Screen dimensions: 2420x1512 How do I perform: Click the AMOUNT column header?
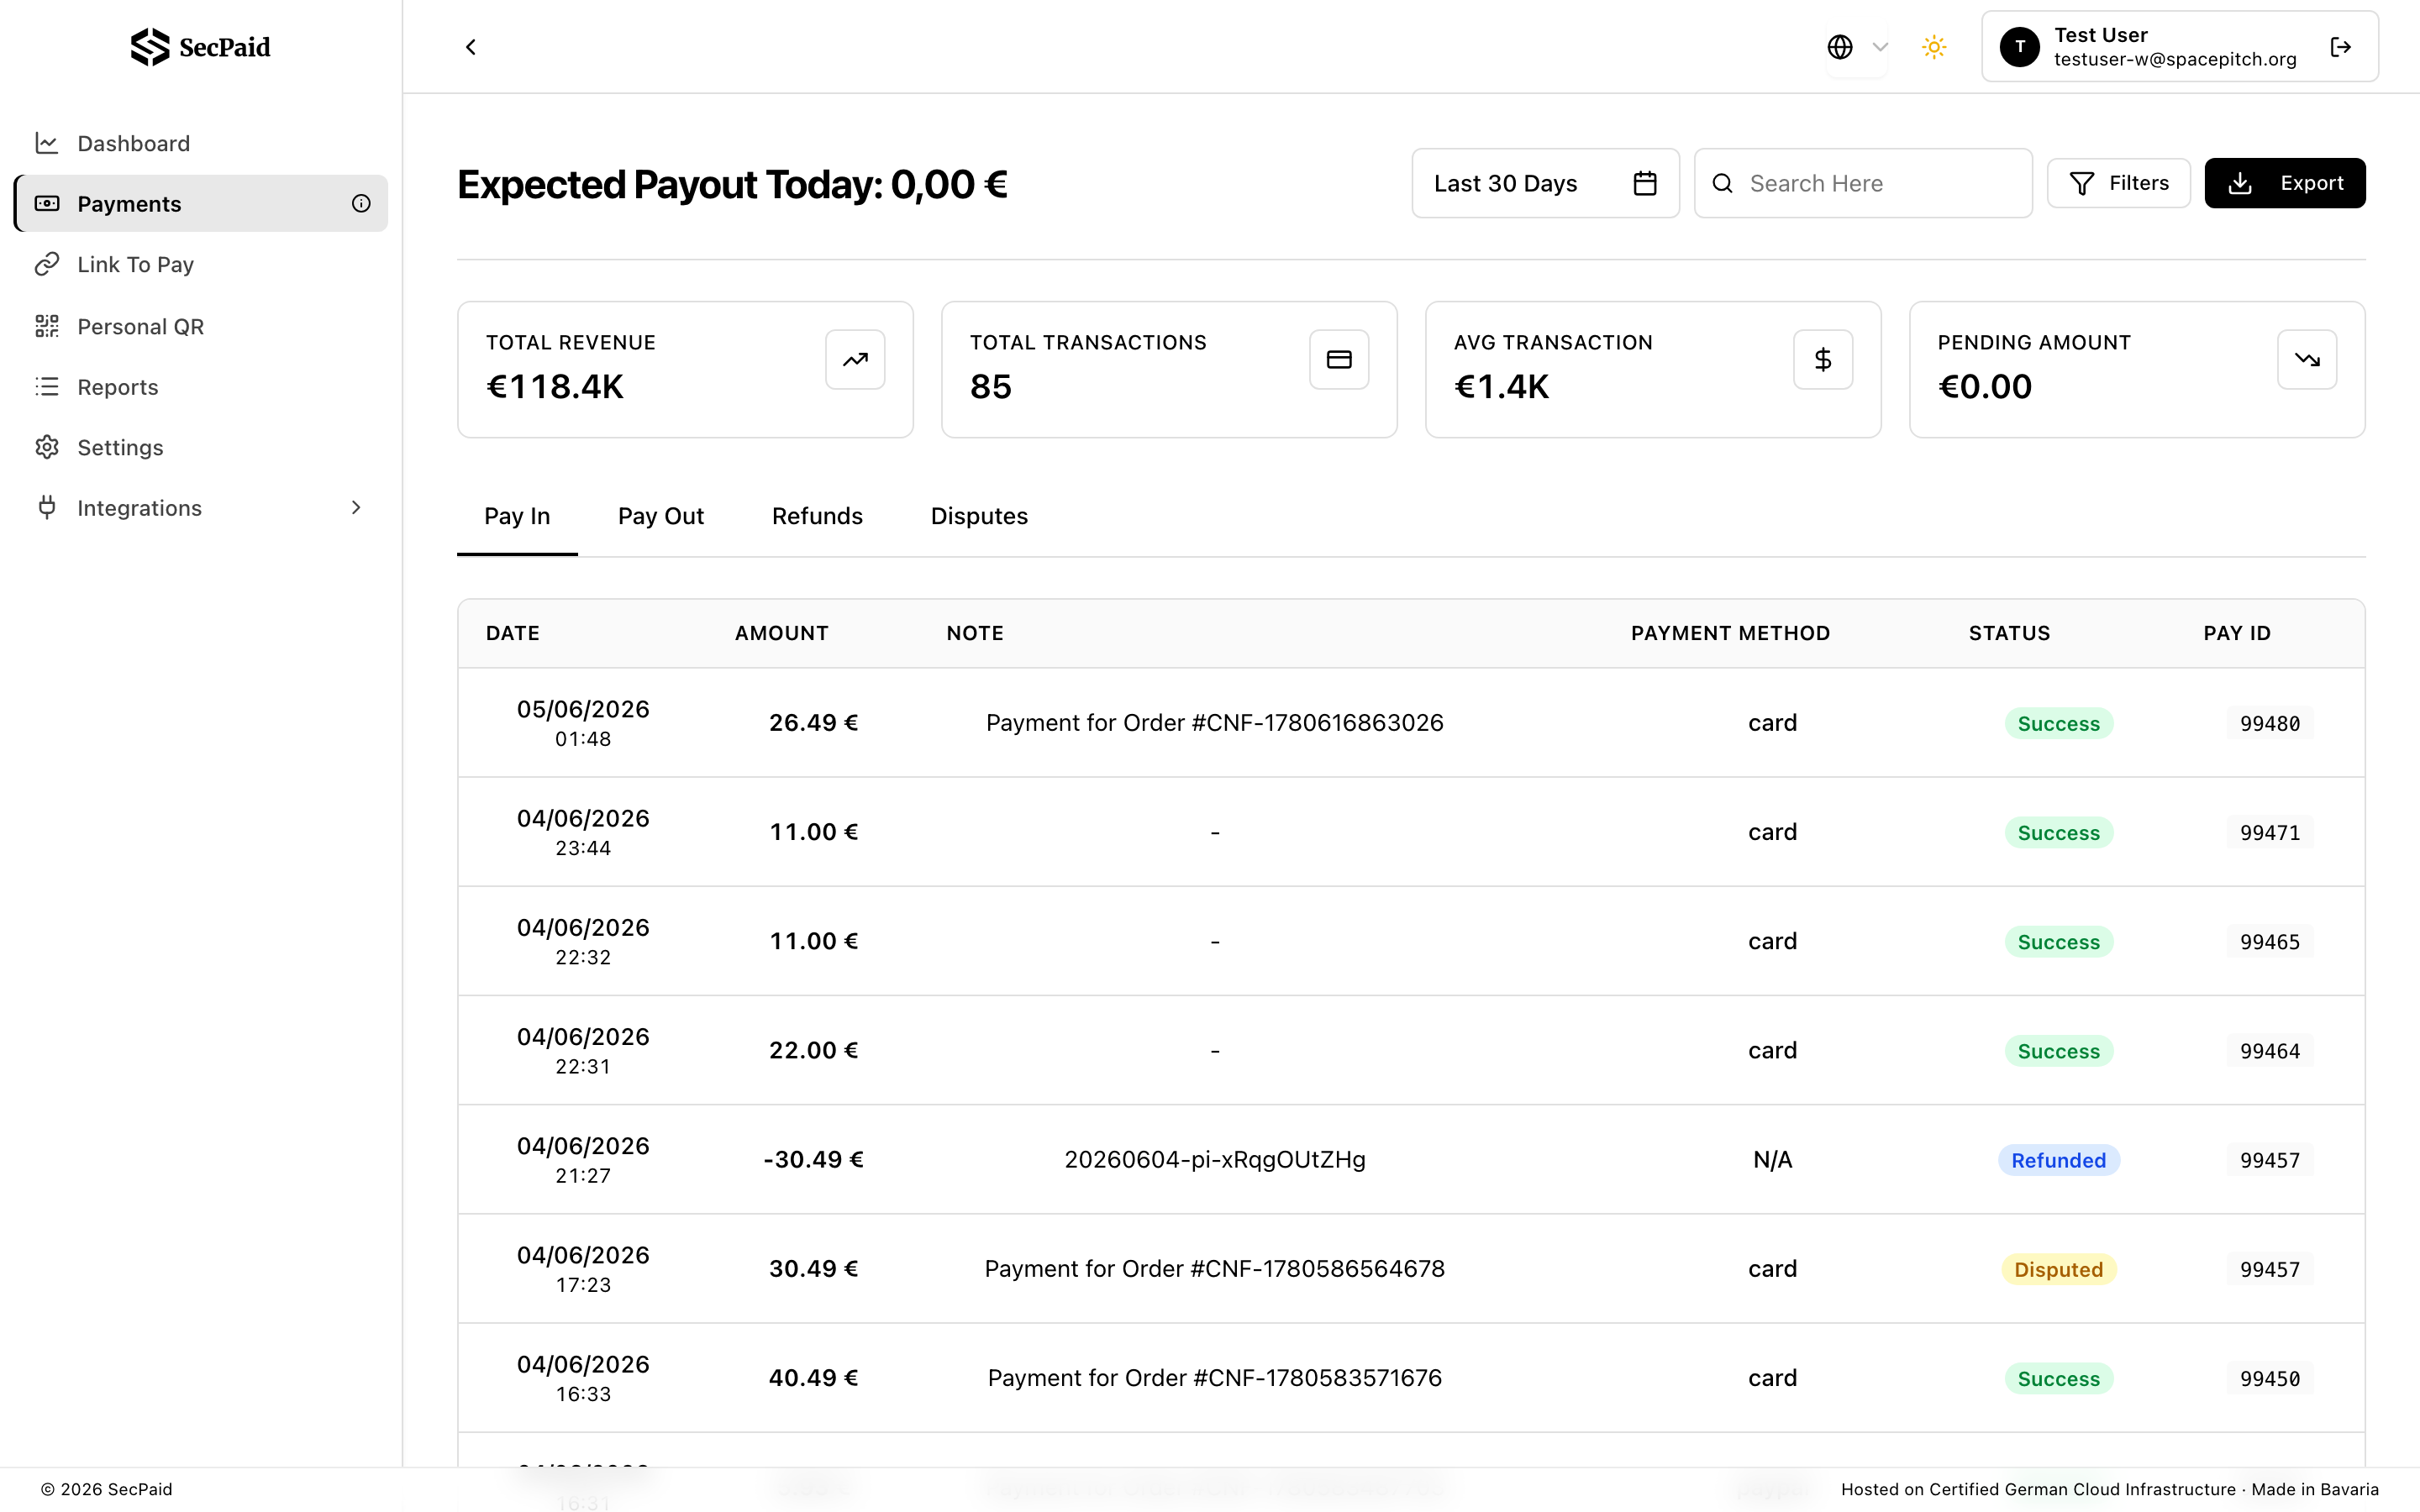[782, 633]
